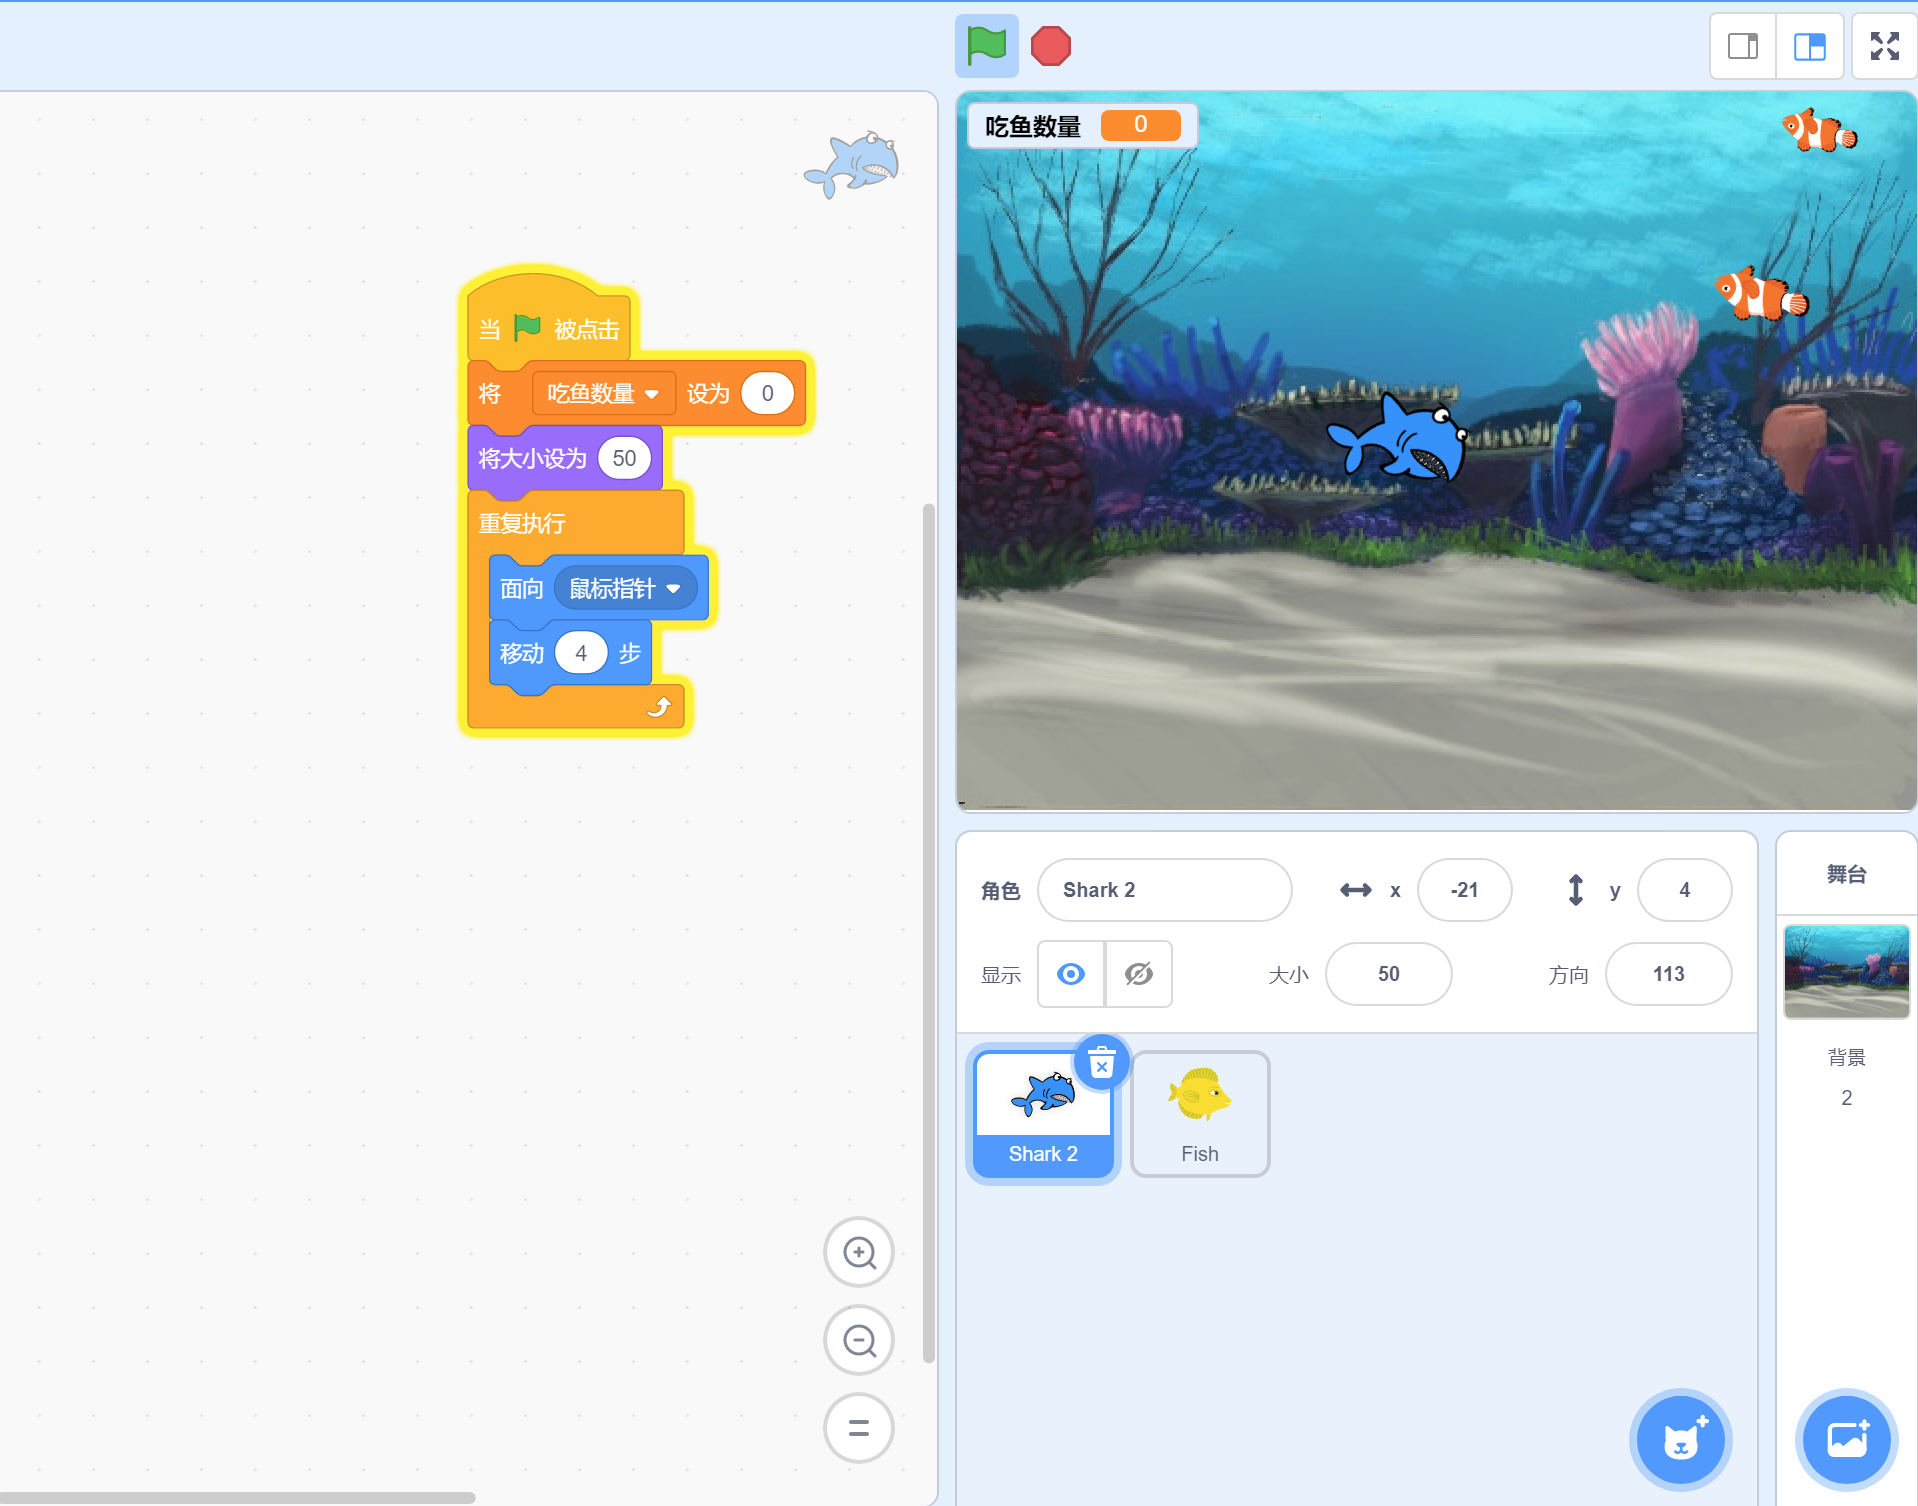The width and height of the screenshot is (1918, 1506).
Task: Click the green flag to start
Action: 986,46
